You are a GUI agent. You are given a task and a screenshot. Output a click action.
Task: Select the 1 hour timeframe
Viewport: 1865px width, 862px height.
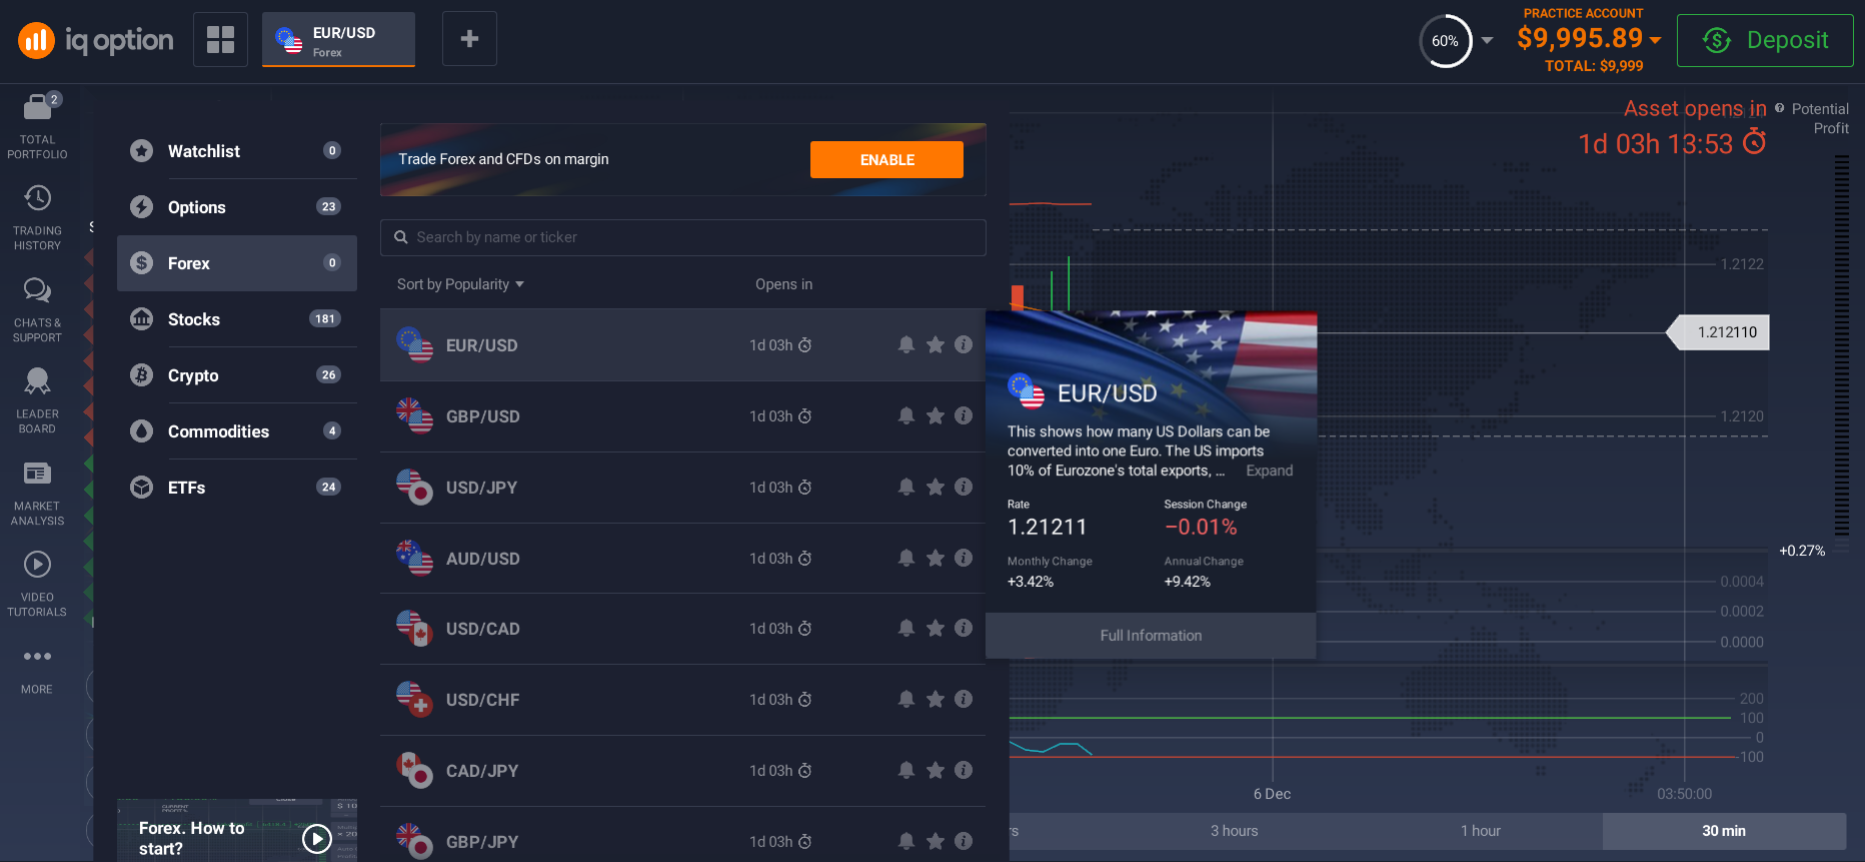coord(1480,831)
